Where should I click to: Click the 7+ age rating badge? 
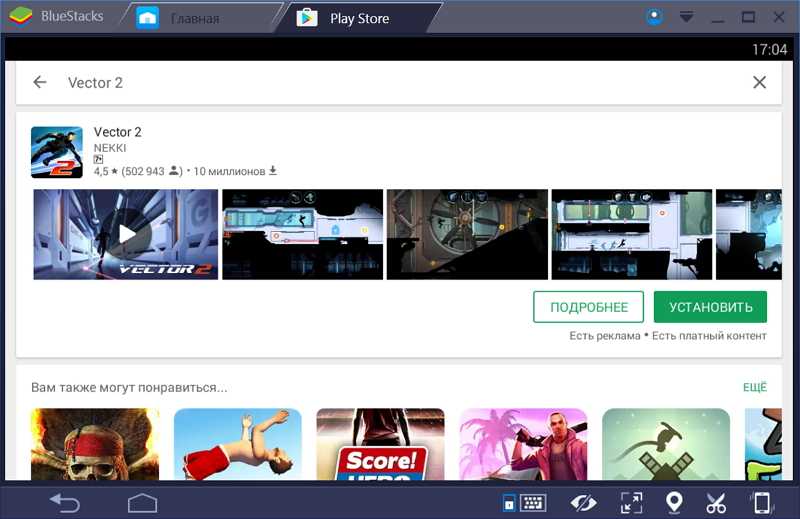point(98,160)
